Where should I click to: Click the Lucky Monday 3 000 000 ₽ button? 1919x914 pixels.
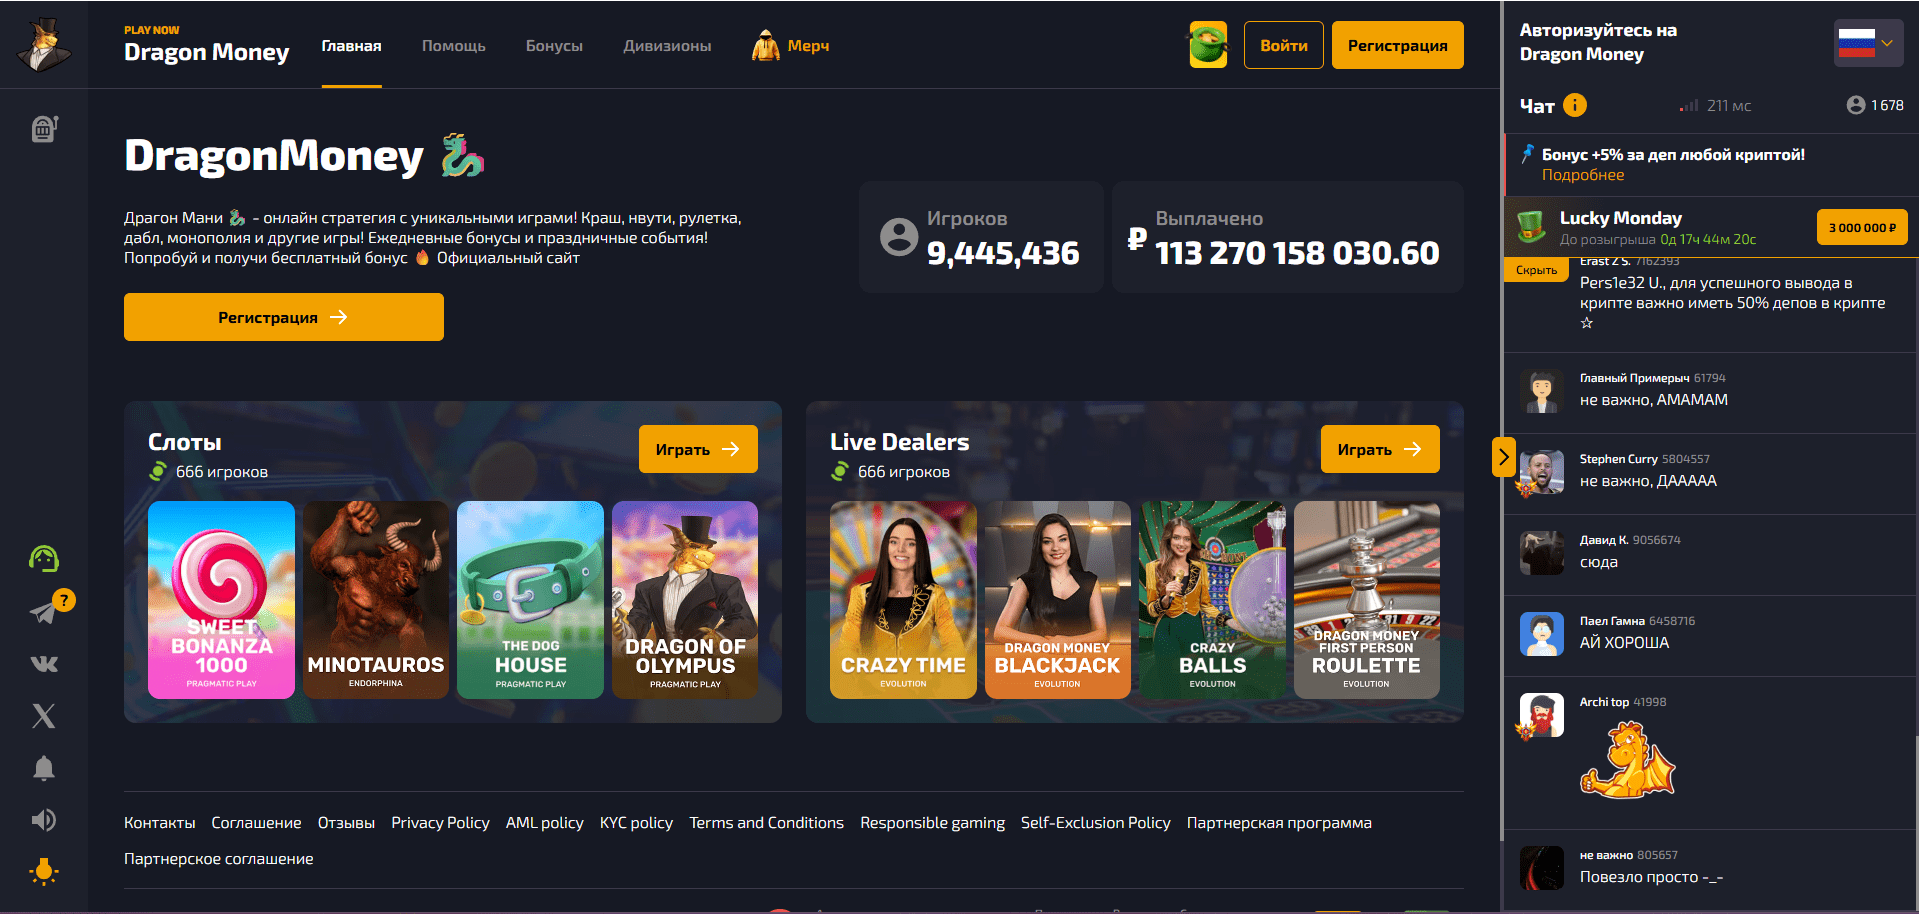tap(1862, 228)
